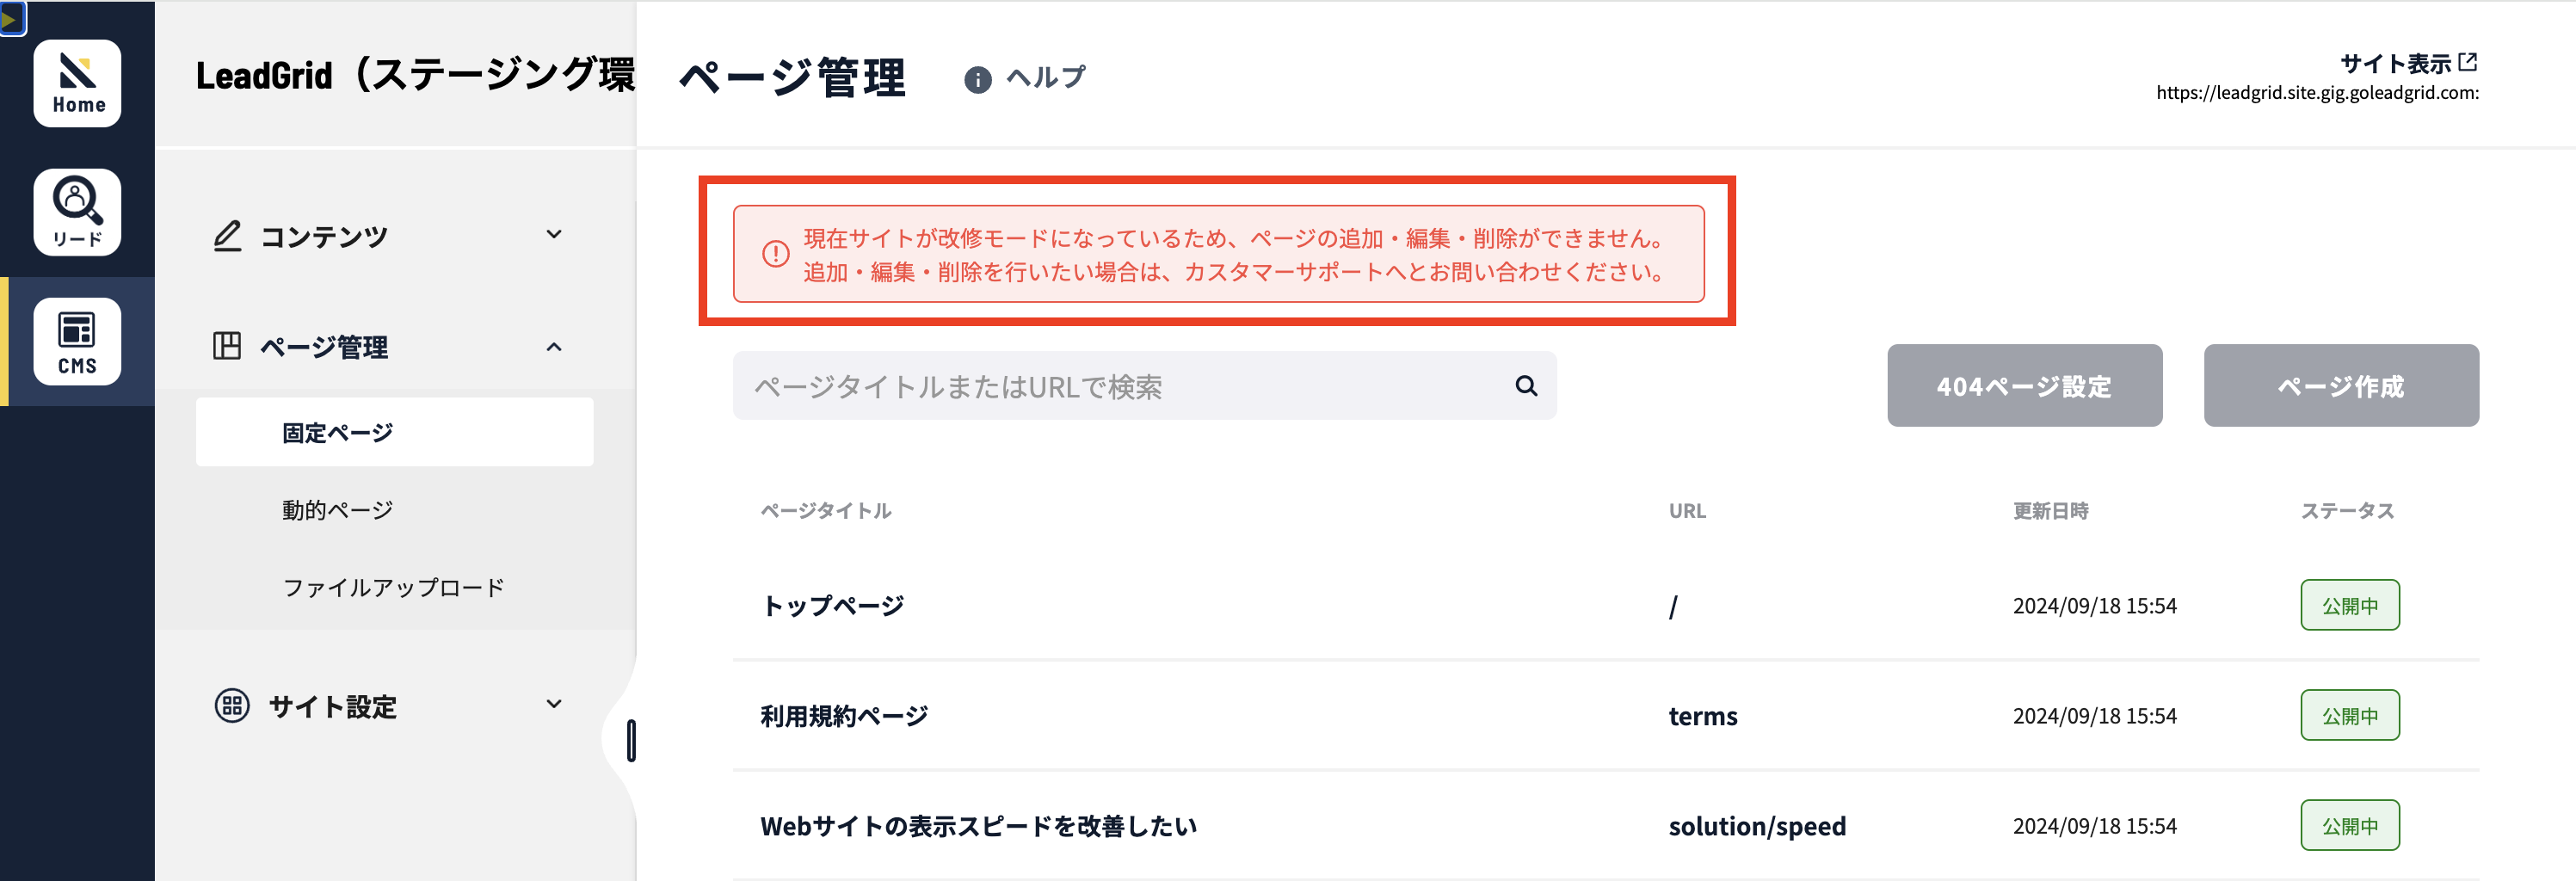Image resolution: width=2576 pixels, height=881 pixels.
Task: Click the sidebar collapse handle
Action: (631, 741)
